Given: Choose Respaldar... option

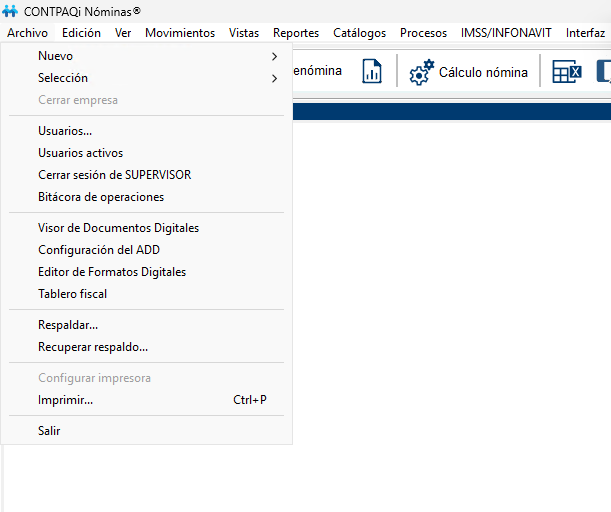Looking at the screenshot, I should pyautogui.click(x=147, y=325).
